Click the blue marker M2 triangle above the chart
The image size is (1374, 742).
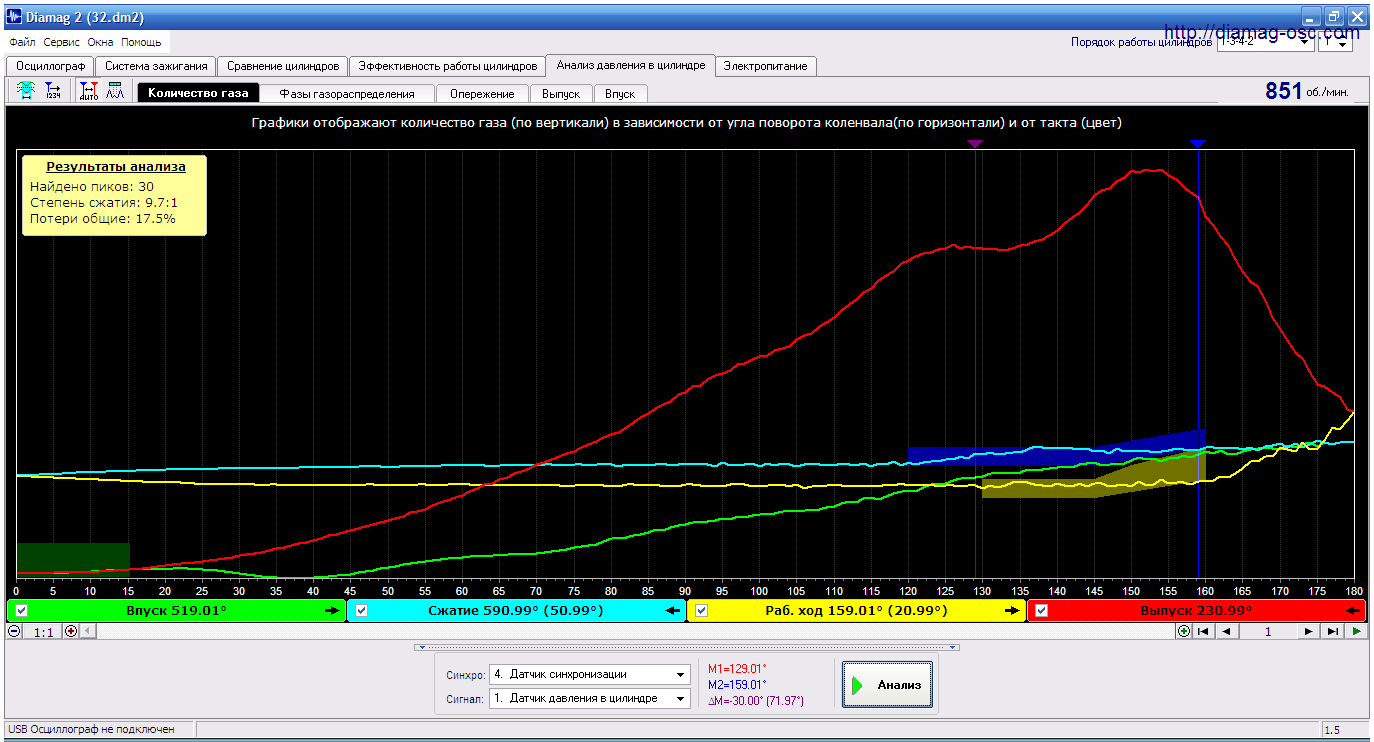(x=1199, y=144)
